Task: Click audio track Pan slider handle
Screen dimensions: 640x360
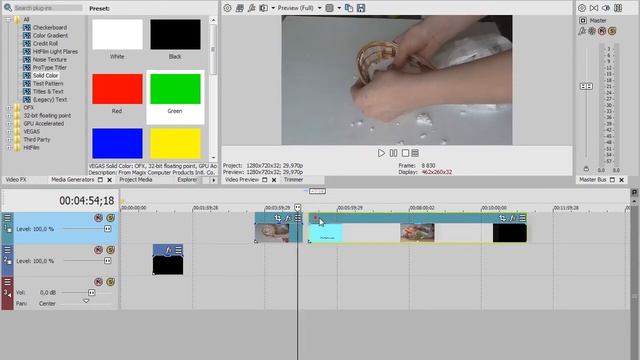Action: point(86,301)
